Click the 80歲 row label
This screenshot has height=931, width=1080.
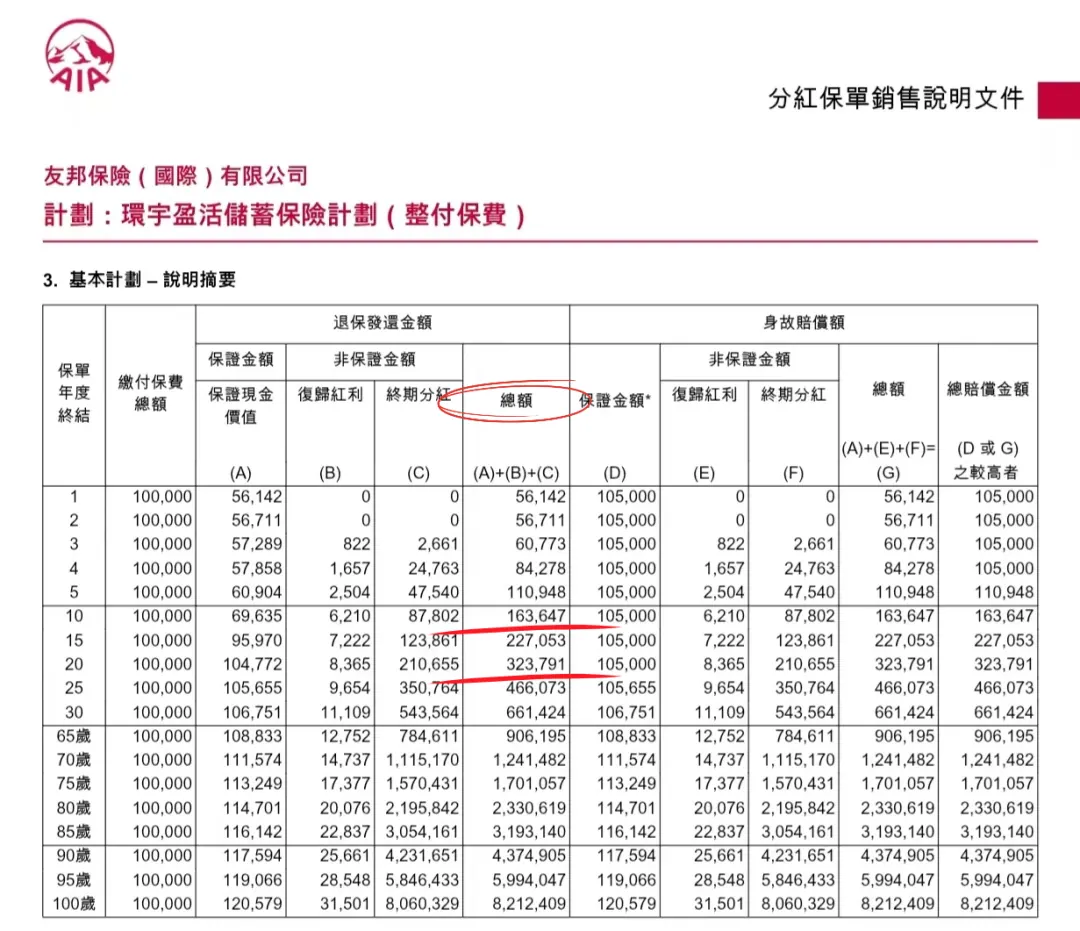point(74,808)
